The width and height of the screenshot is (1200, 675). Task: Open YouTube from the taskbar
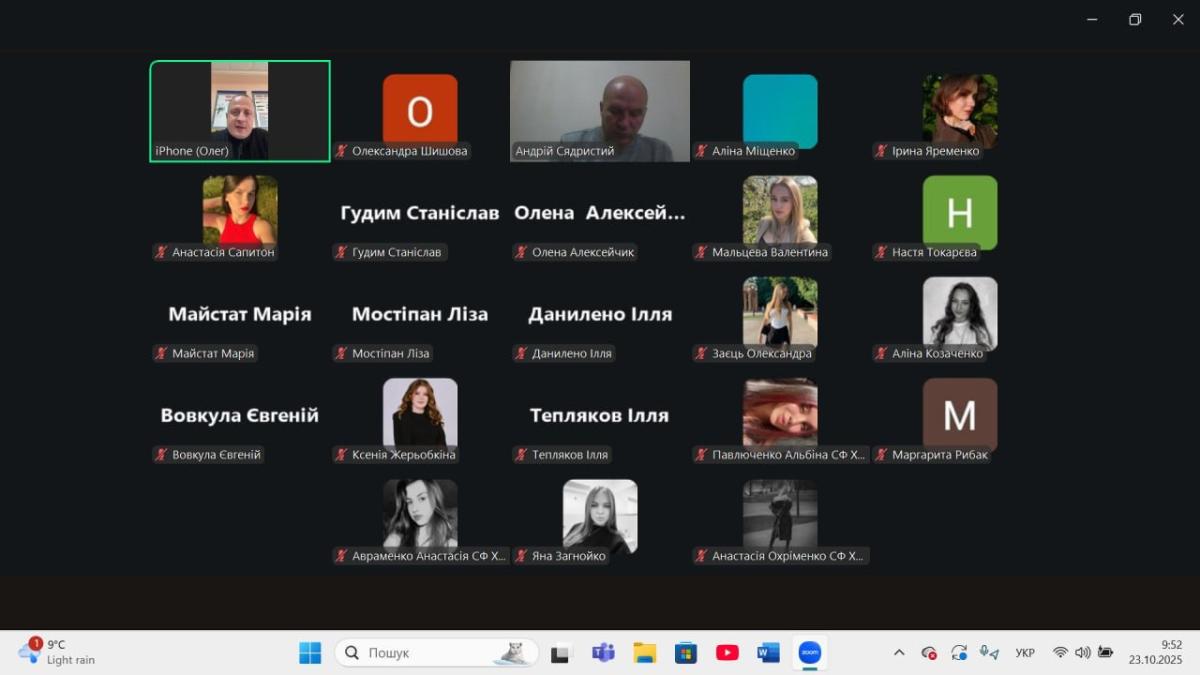tap(727, 653)
